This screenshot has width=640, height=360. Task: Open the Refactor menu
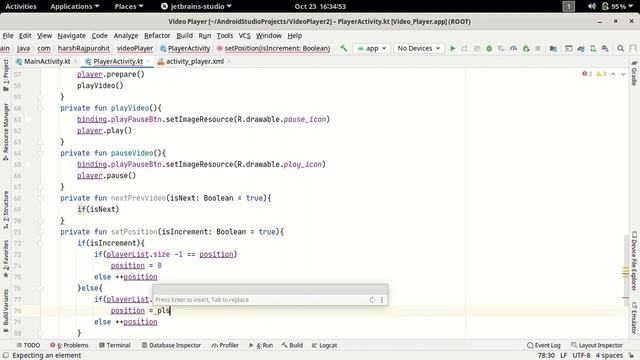pos(157,36)
